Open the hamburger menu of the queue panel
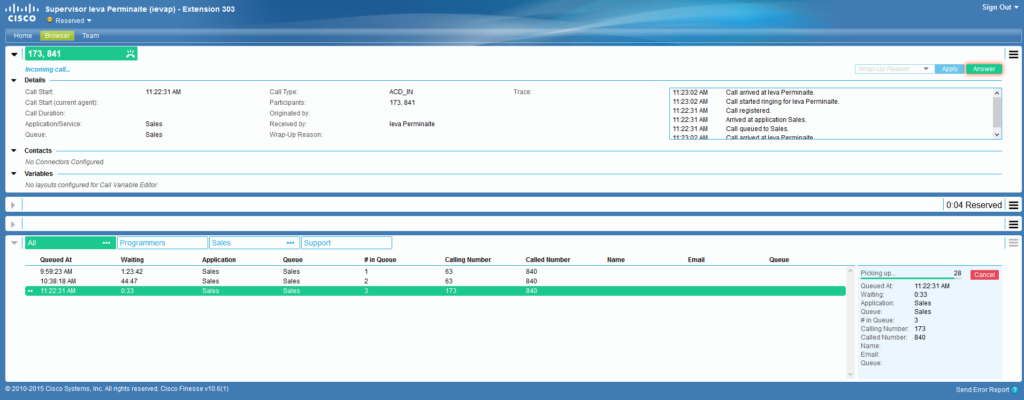 (1013, 242)
